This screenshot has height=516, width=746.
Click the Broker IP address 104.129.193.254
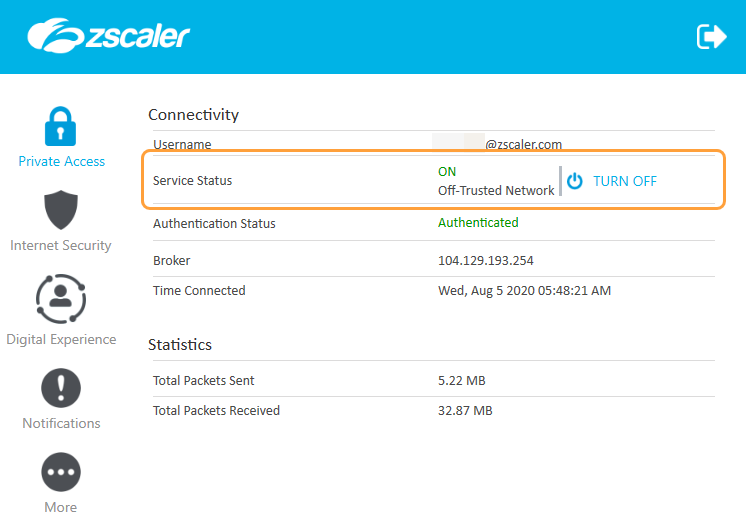click(484, 260)
